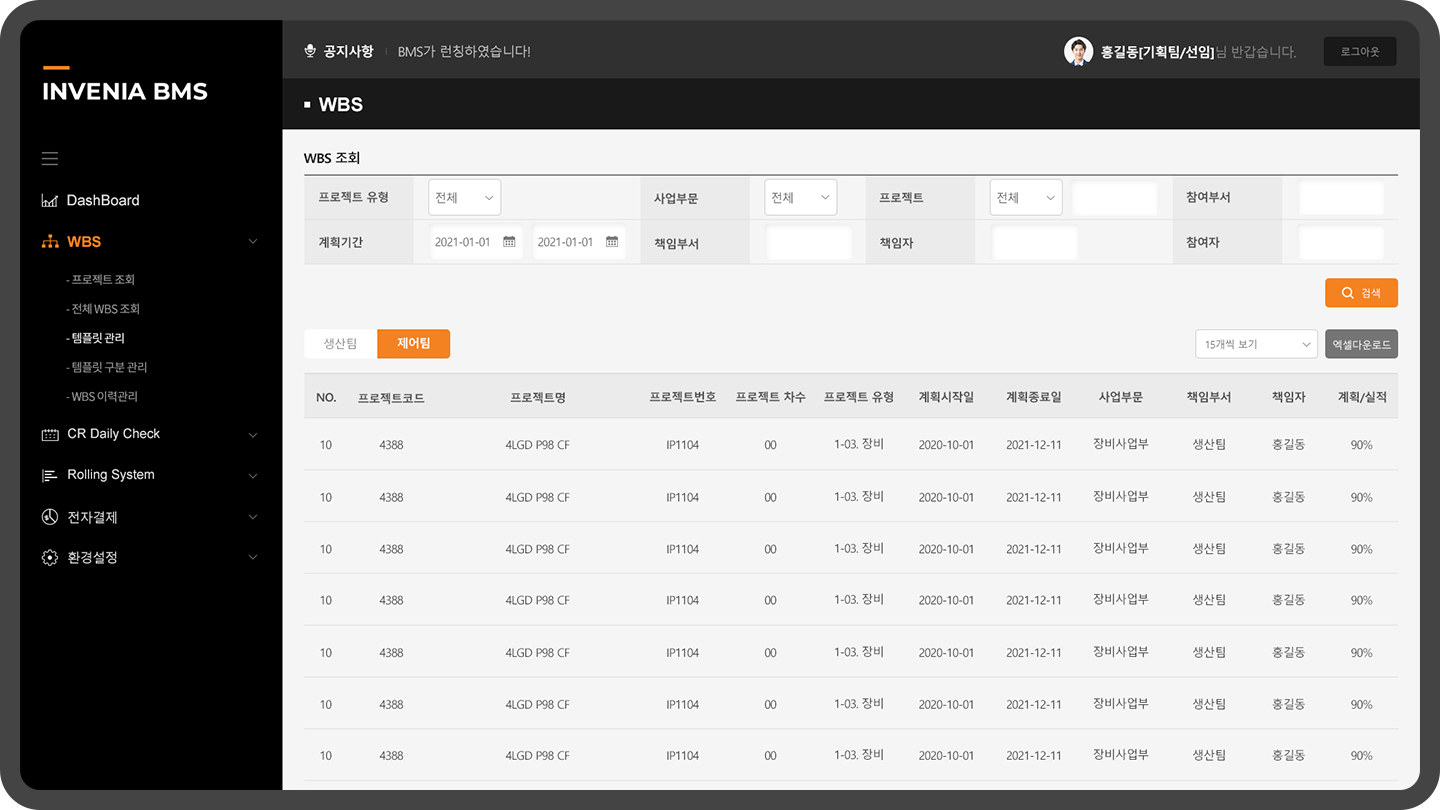This screenshot has height=810, width=1440.
Task: Open calendar picker for start date
Action: (509, 242)
